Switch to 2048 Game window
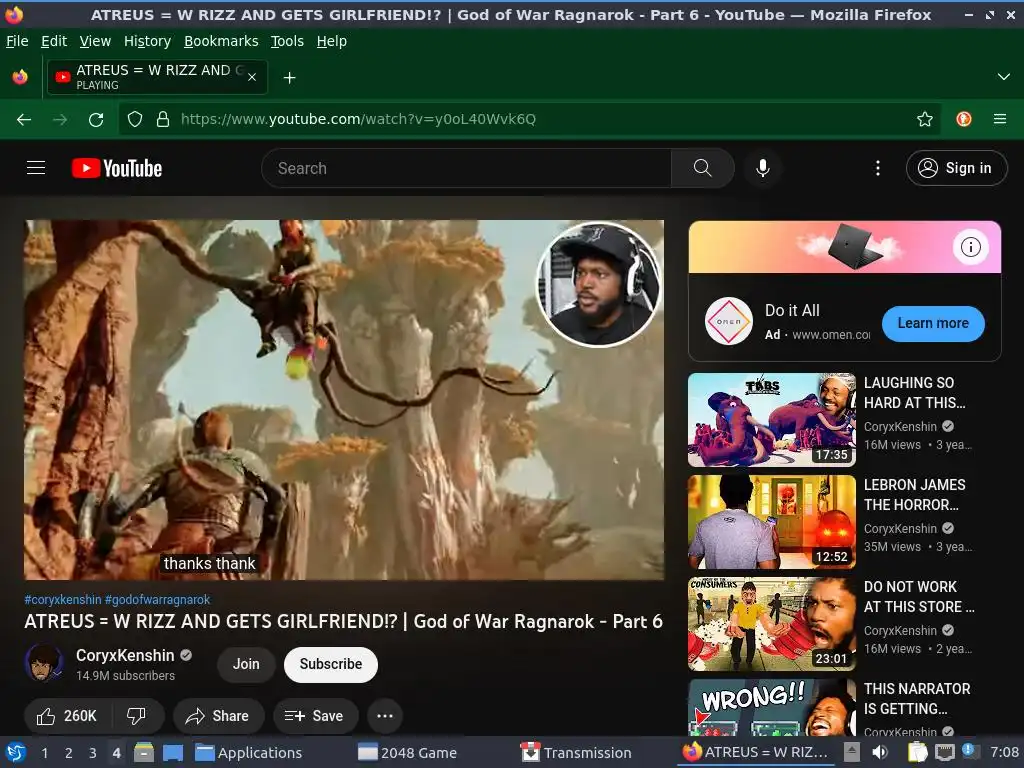 click(408, 753)
